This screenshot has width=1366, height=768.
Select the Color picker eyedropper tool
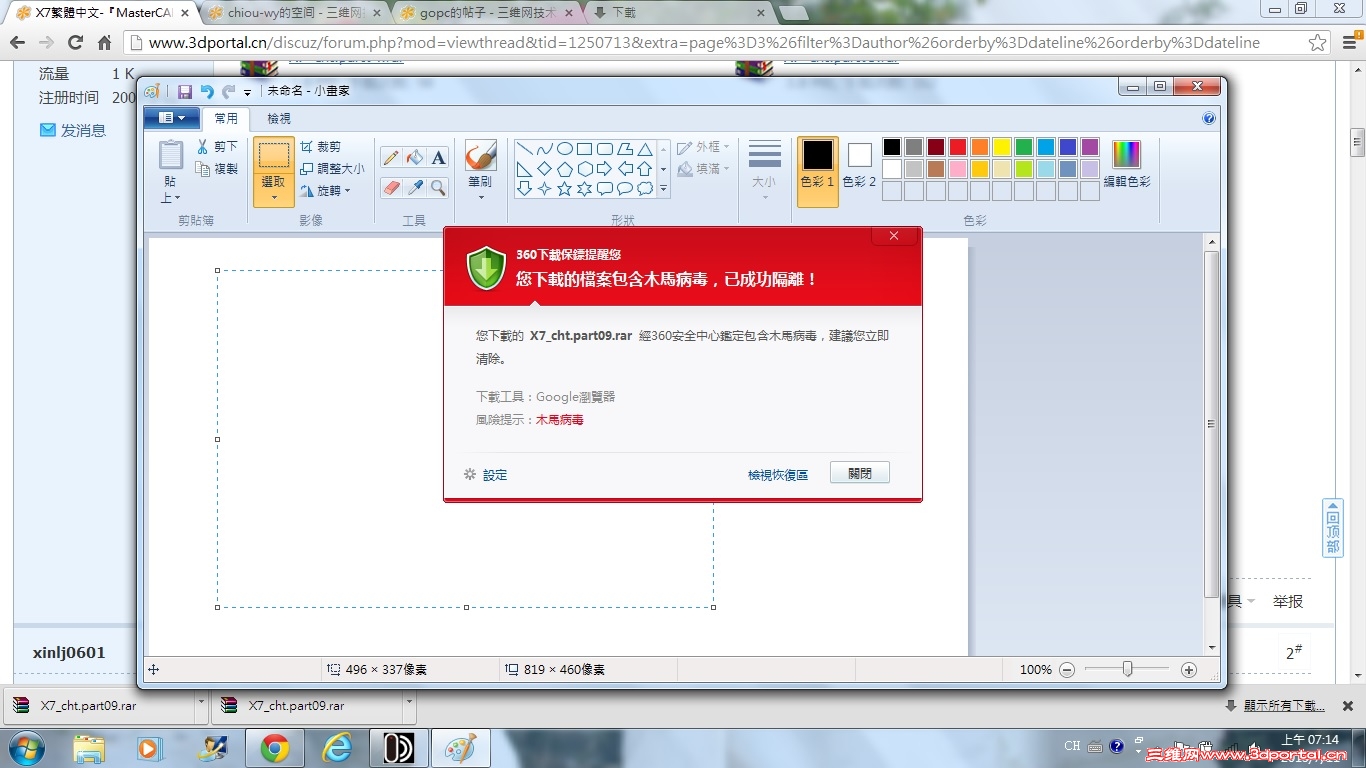click(415, 187)
